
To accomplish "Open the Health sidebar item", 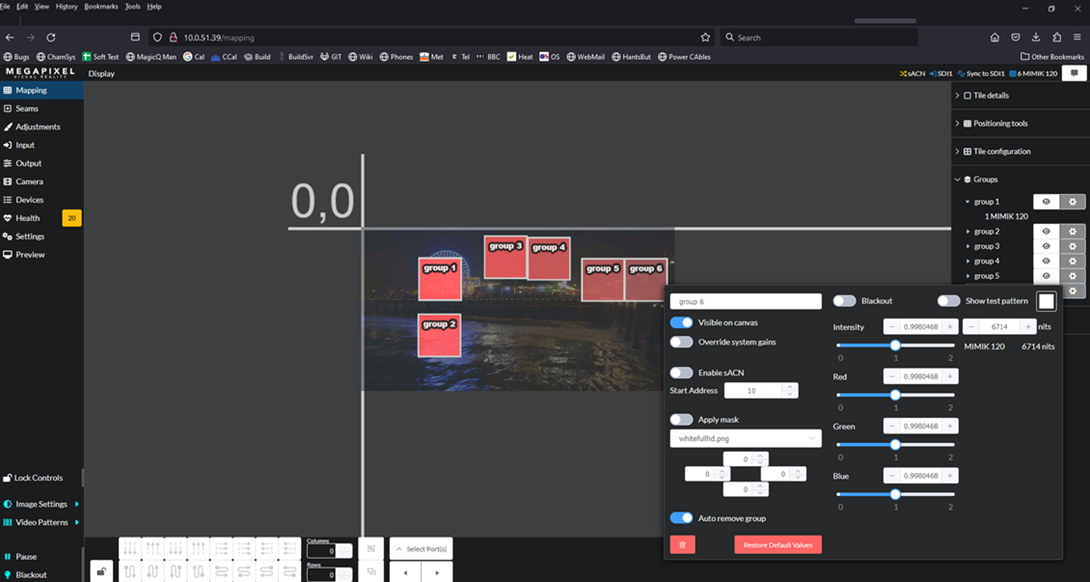I will (28, 218).
